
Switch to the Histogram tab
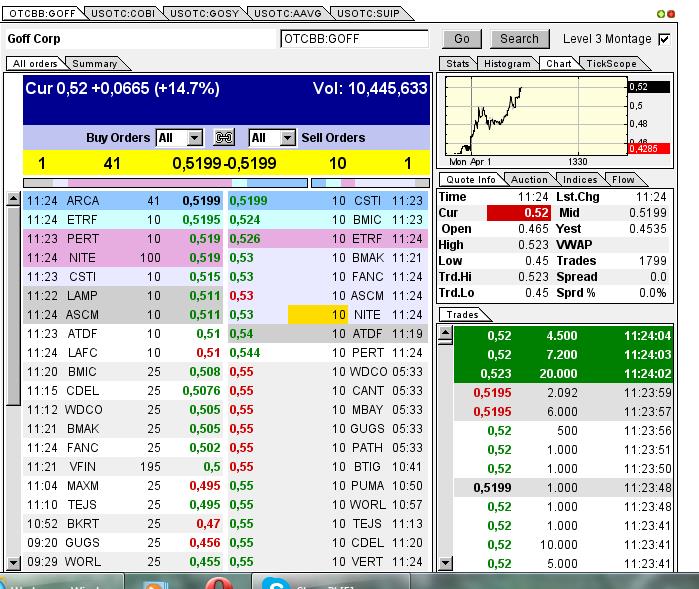506,64
